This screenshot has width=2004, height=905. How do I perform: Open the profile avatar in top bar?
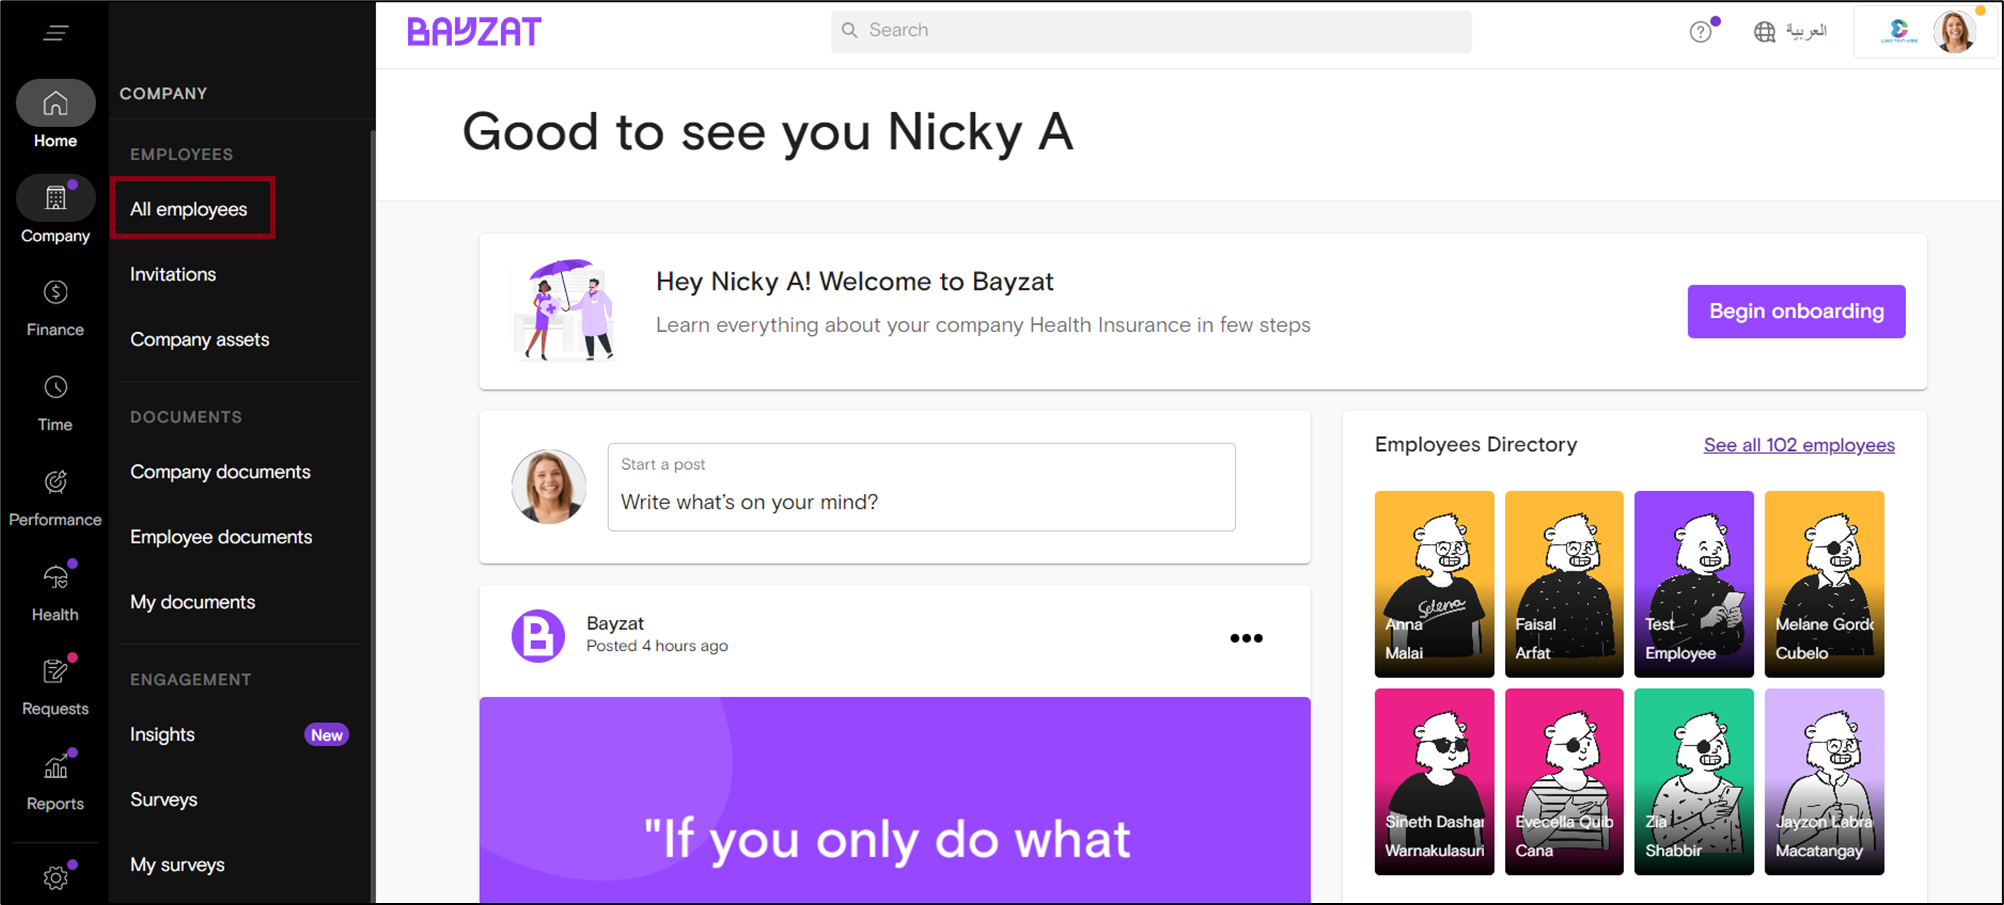[x=1955, y=32]
